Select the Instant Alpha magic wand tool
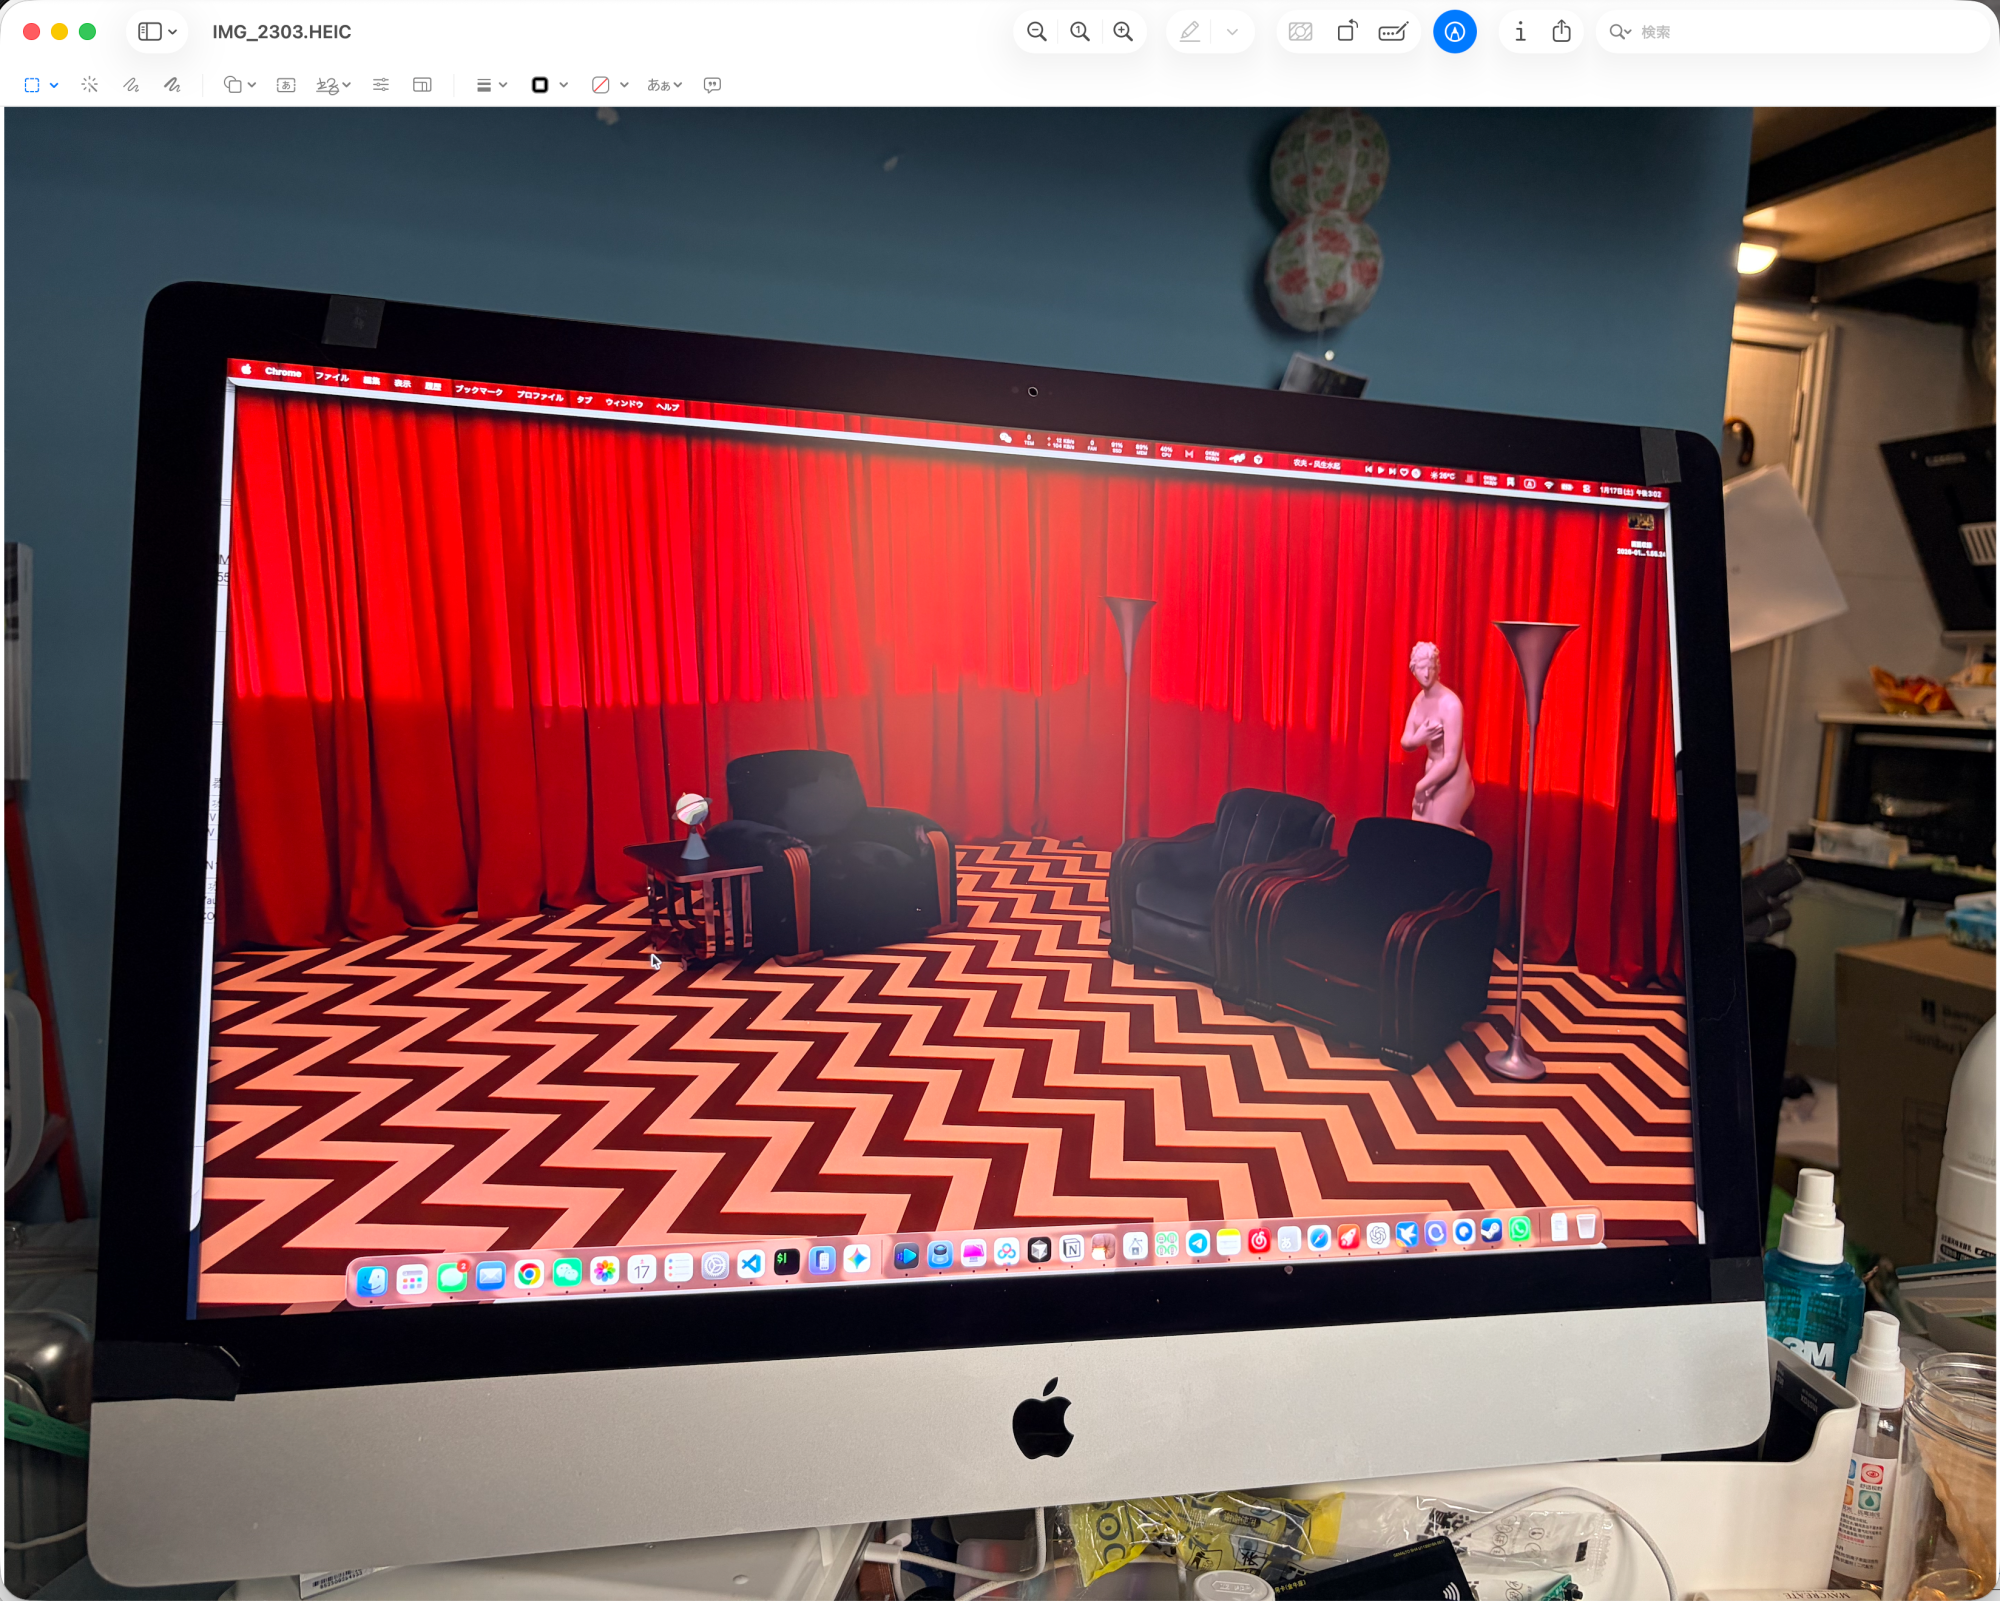 click(90, 85)
